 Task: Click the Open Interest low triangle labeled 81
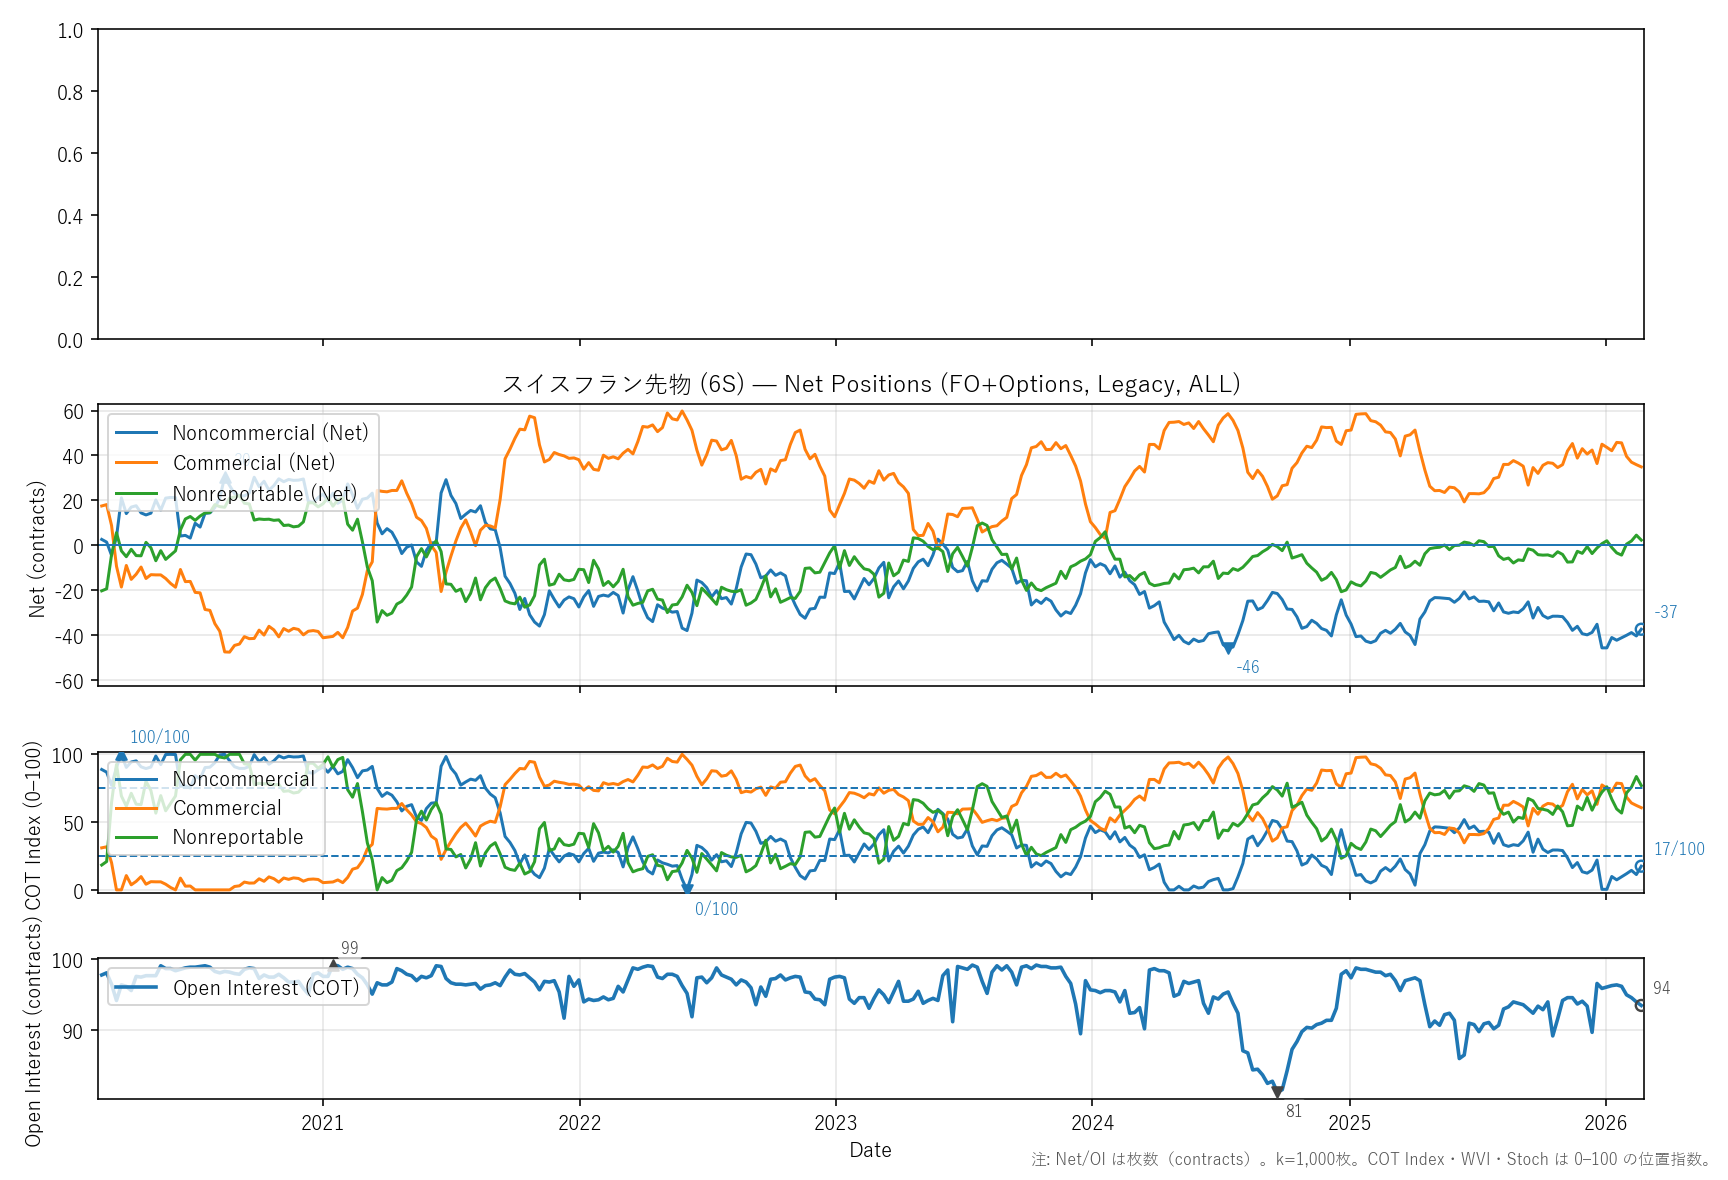coord(1277,1092)
